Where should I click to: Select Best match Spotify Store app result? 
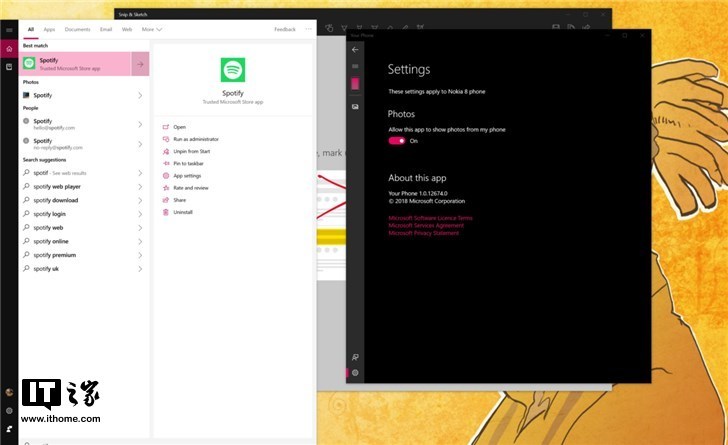coord(75,64)
